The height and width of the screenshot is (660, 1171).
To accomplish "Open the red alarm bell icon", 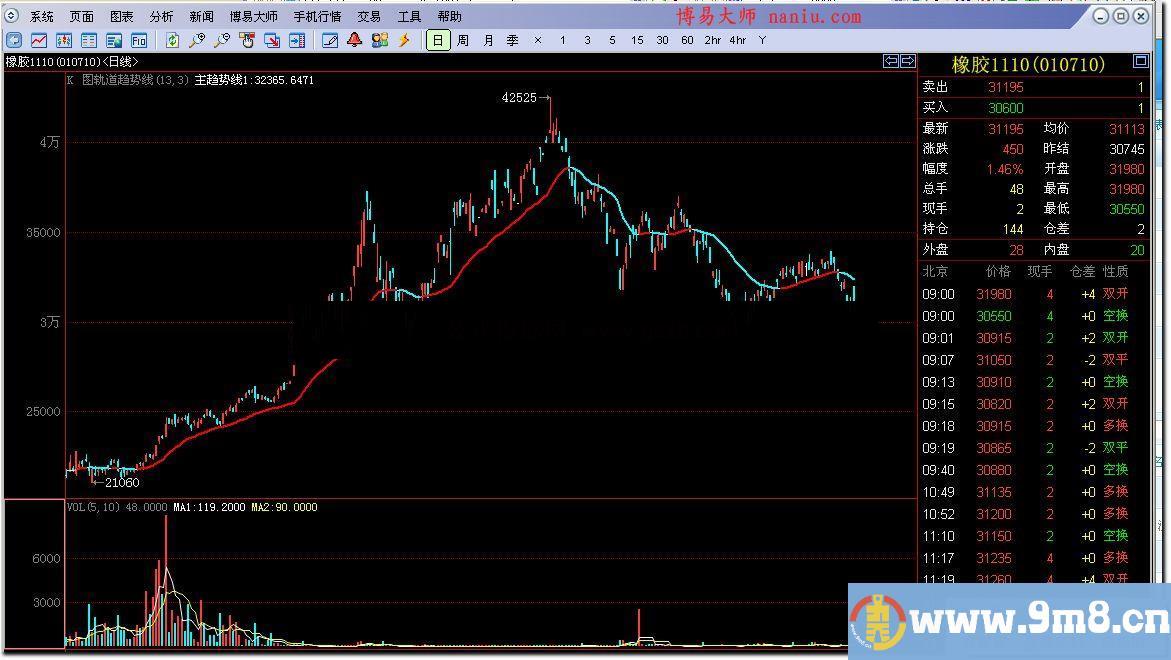I will coord(354,40).
